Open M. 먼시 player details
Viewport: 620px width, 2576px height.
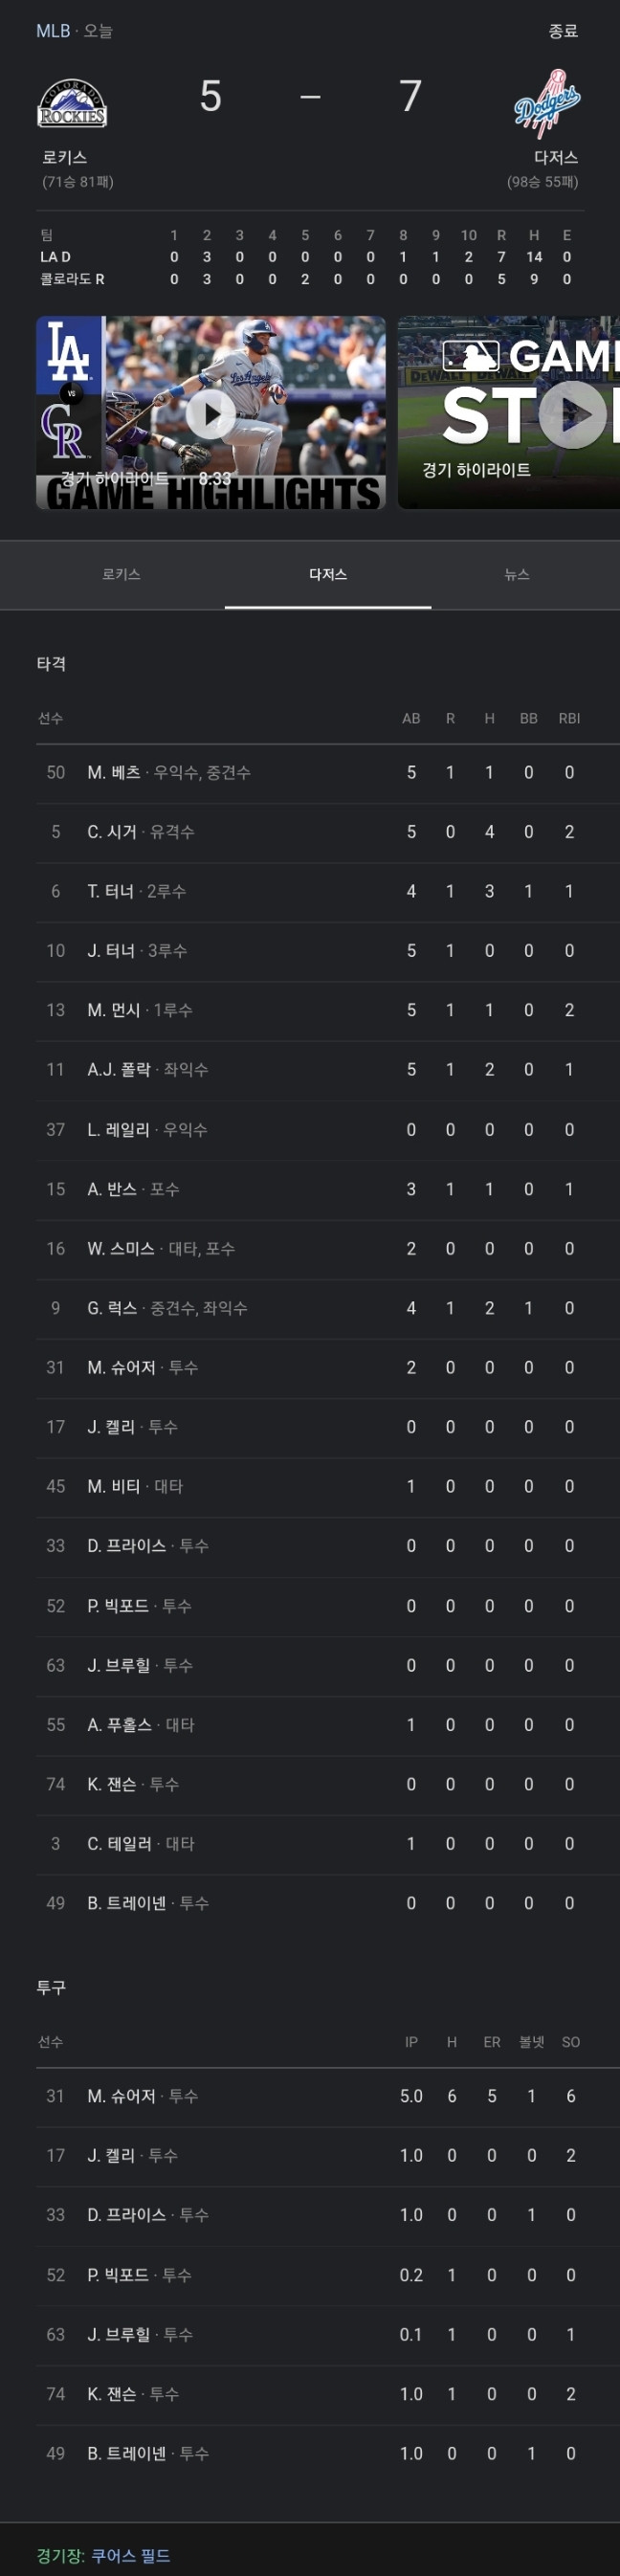[310, 1010]
